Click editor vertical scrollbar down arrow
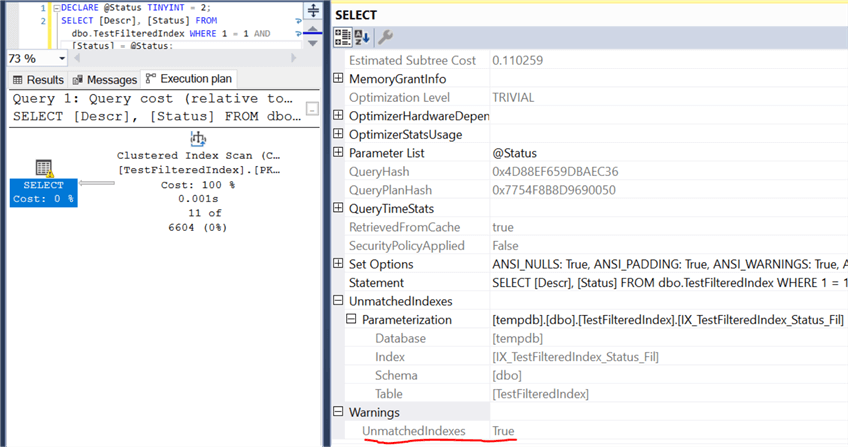This screenshot has width=848, height=447. (x=313, y=43)
